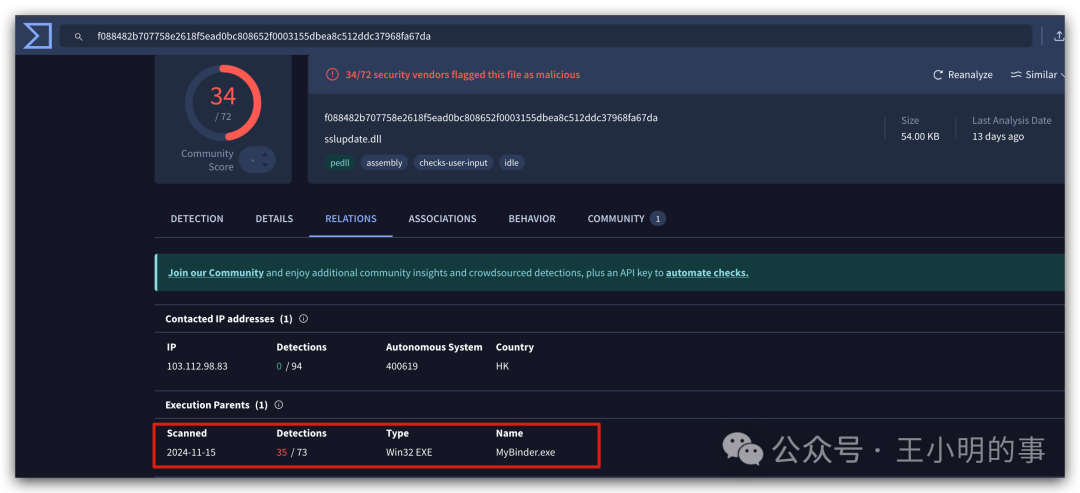Click the Reanalyze refresh icon
The width and height of the screenshot is (1080, 493).
pos(937,74)
